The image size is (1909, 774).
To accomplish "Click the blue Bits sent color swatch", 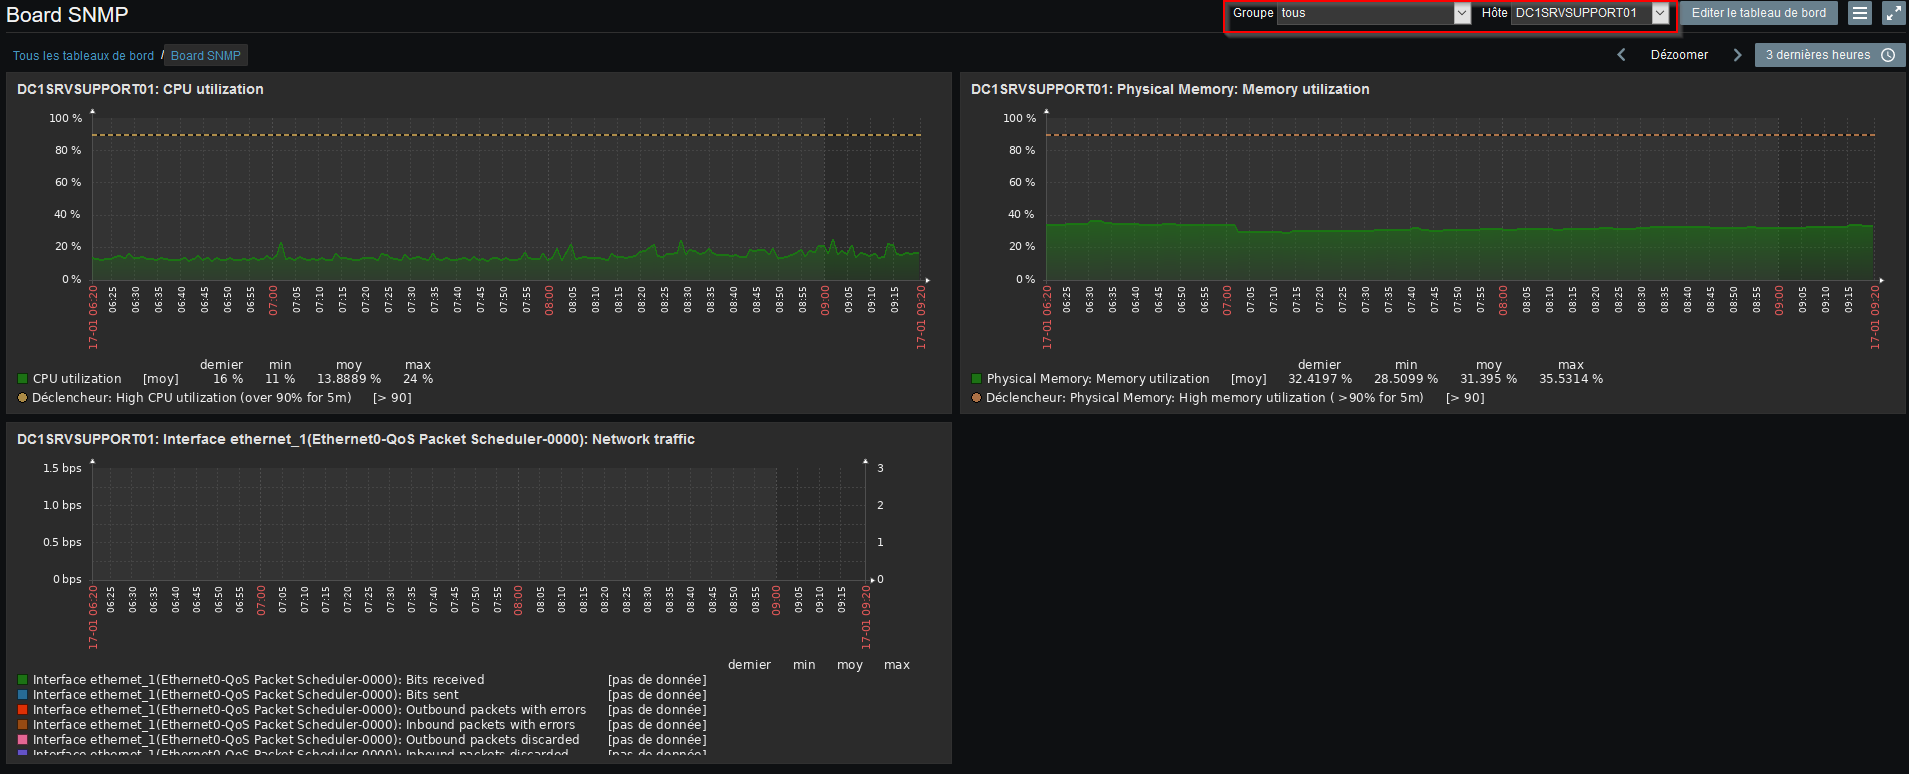I will [22, 695].
